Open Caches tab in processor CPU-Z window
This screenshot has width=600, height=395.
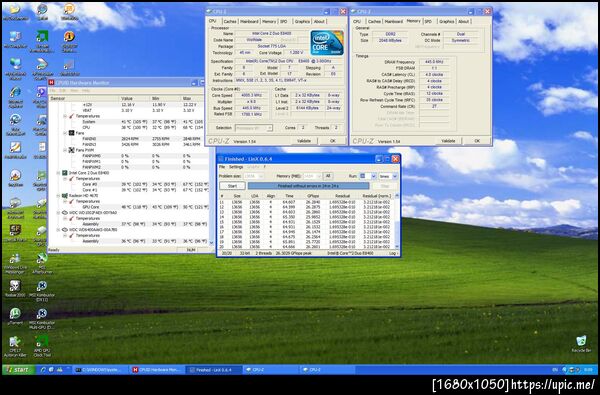[230, 21]
